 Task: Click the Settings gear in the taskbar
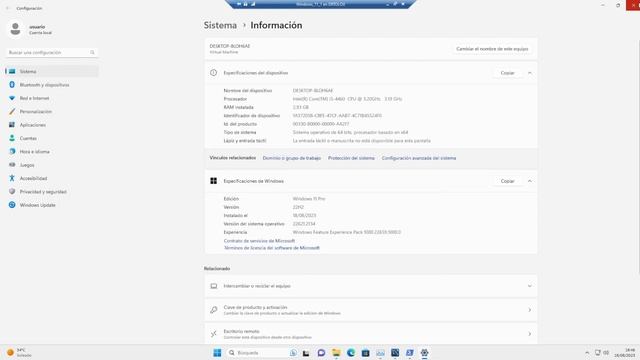coord(424,353)
